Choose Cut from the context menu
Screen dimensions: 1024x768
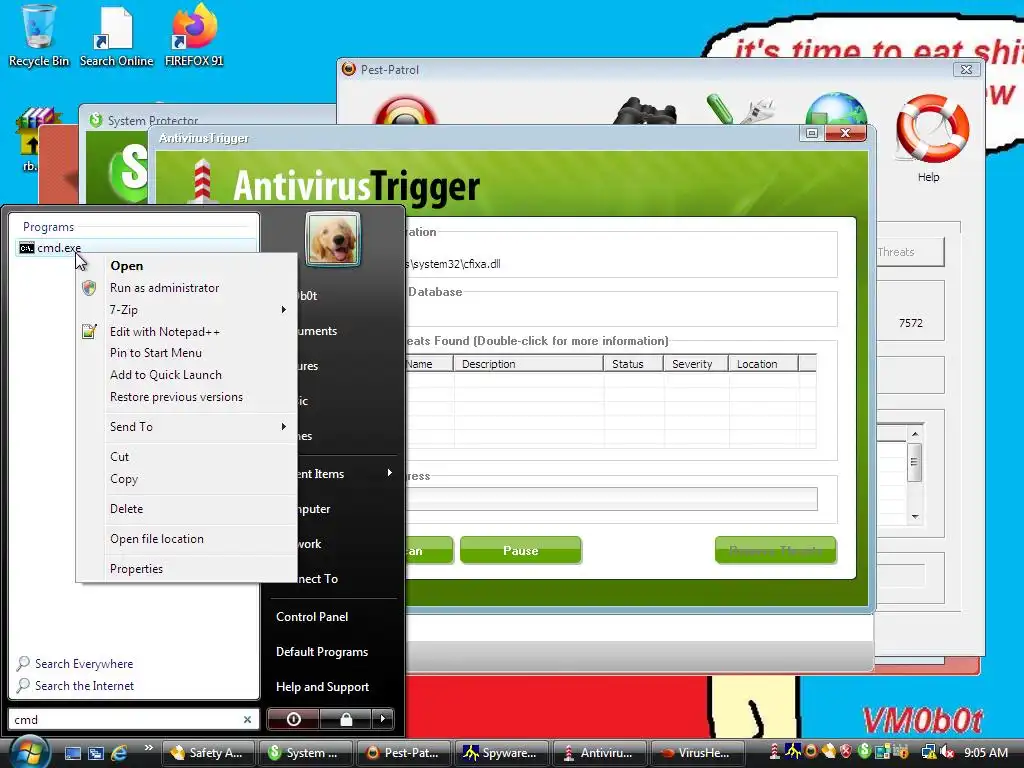click(186, 456)
